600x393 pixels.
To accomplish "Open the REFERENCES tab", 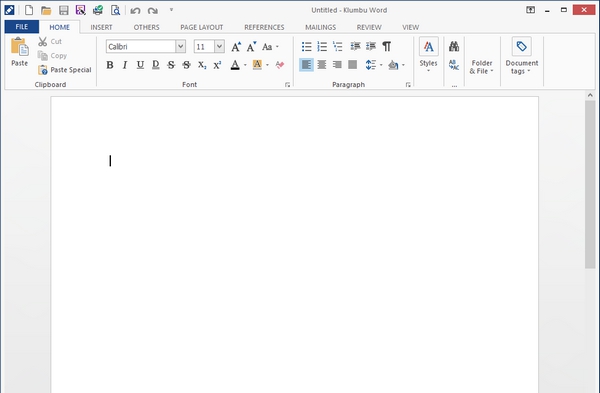I will [264, 27].
